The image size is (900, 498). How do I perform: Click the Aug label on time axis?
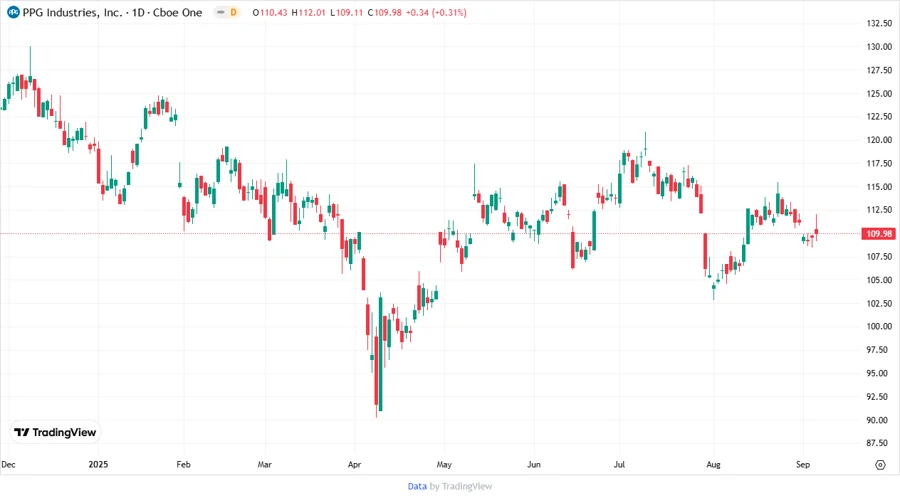click(x=713, y=464)
